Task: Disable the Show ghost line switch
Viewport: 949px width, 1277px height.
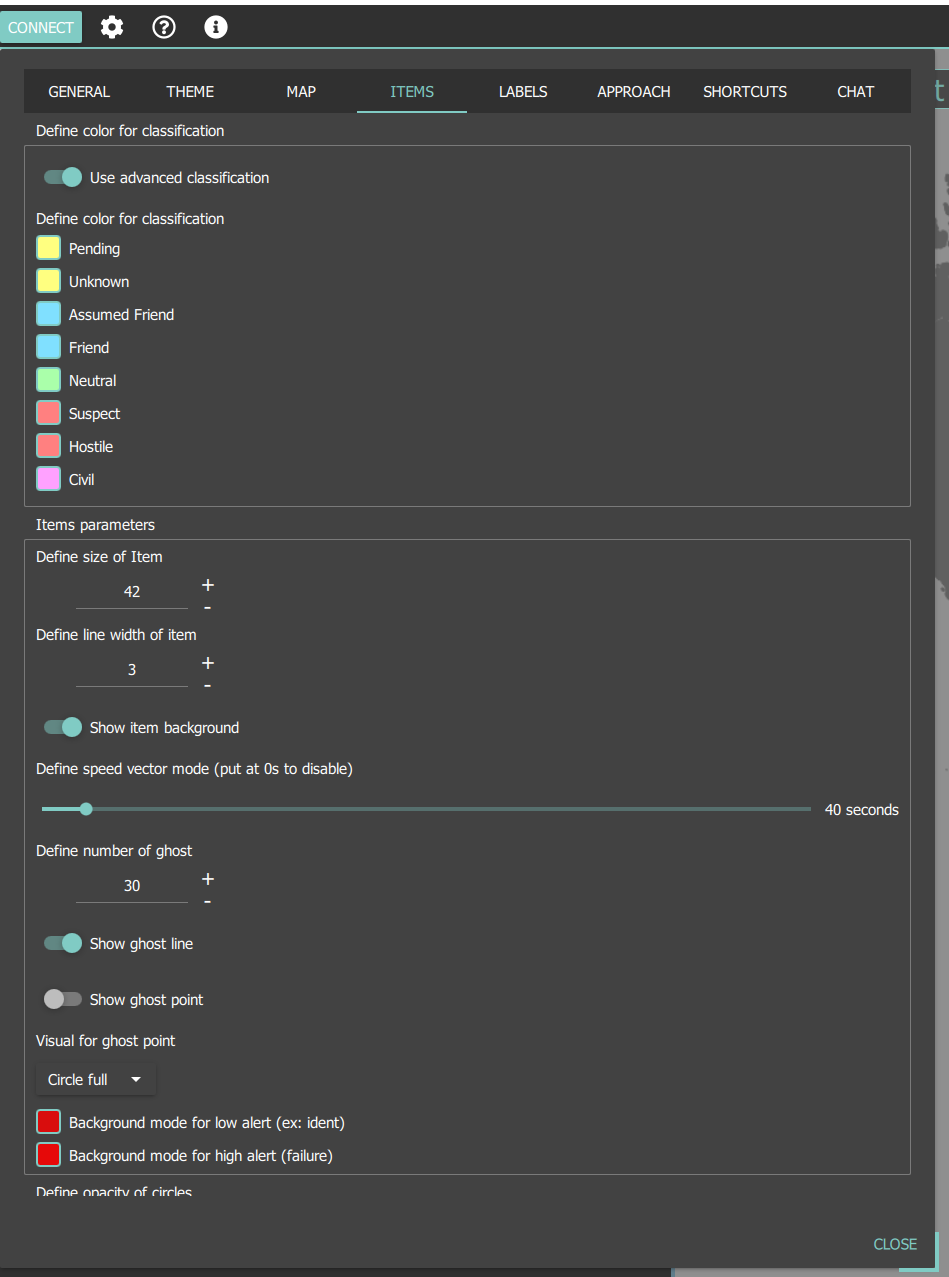Action: (x=62, y=943)
